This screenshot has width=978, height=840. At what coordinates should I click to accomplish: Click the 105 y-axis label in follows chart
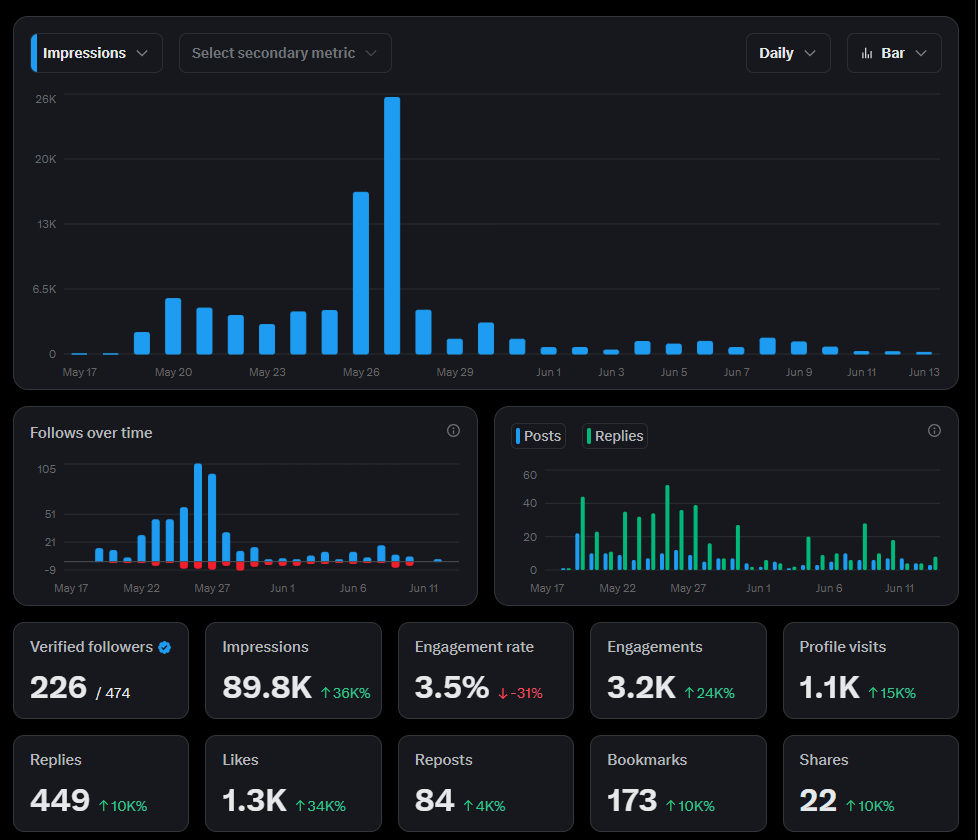coord(47,469)
